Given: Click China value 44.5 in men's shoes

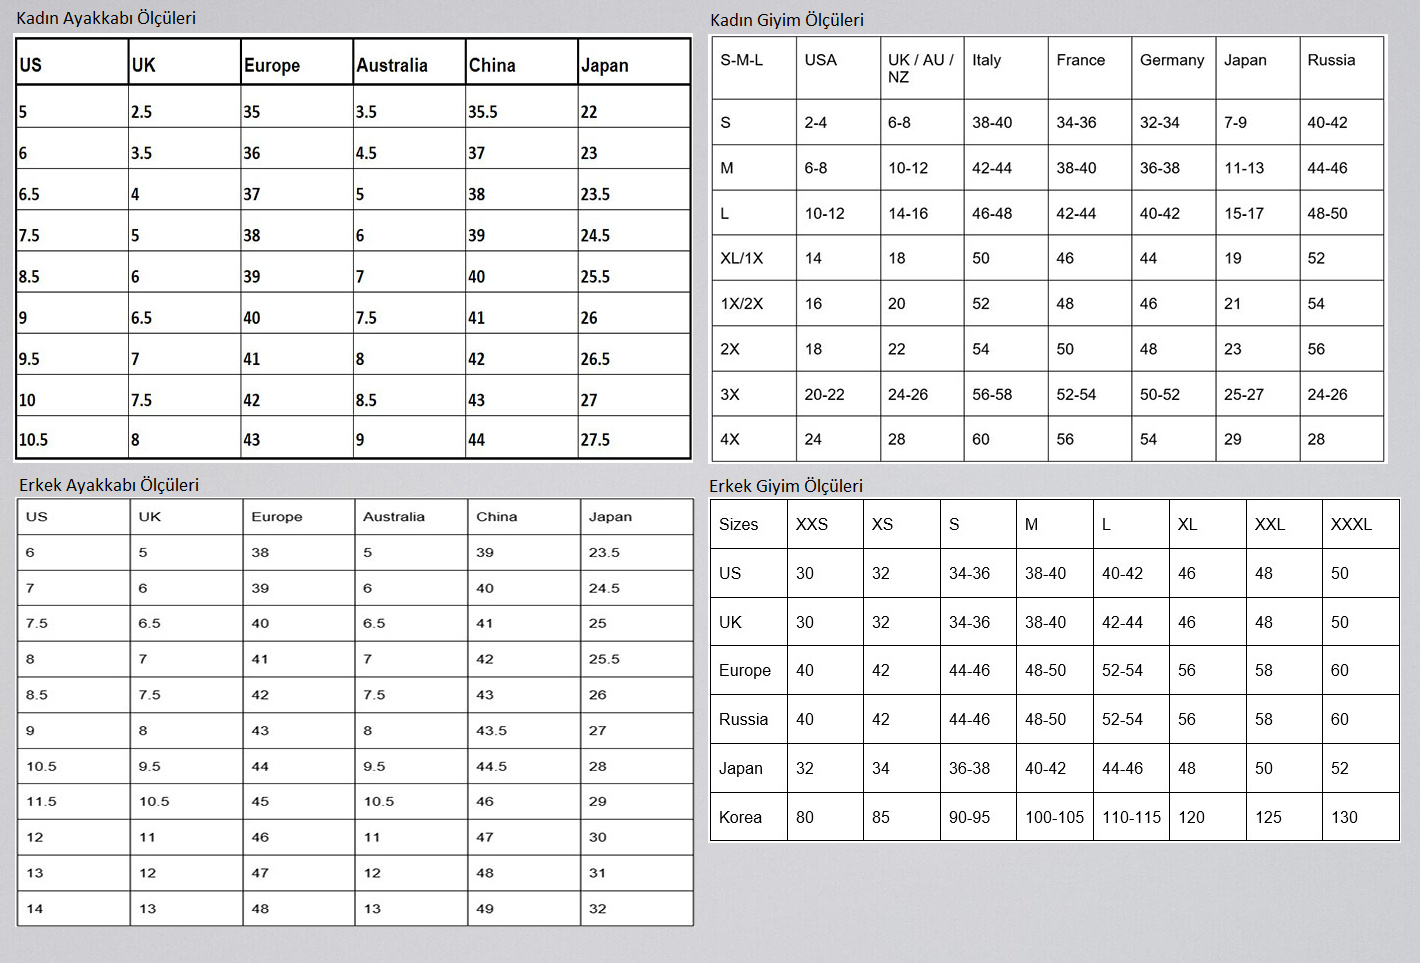Looking at the screenshot, I should coord(491,766).
